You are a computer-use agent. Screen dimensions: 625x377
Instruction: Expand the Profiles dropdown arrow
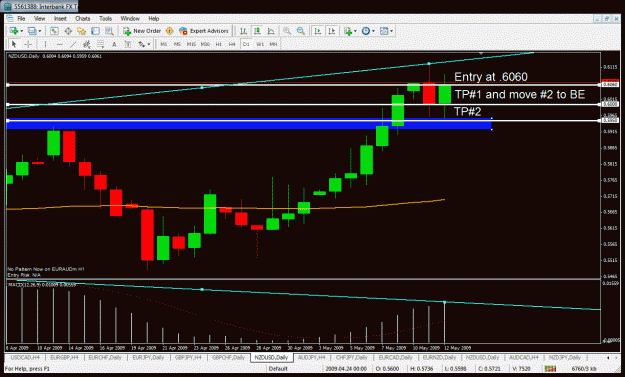[40, 31]
